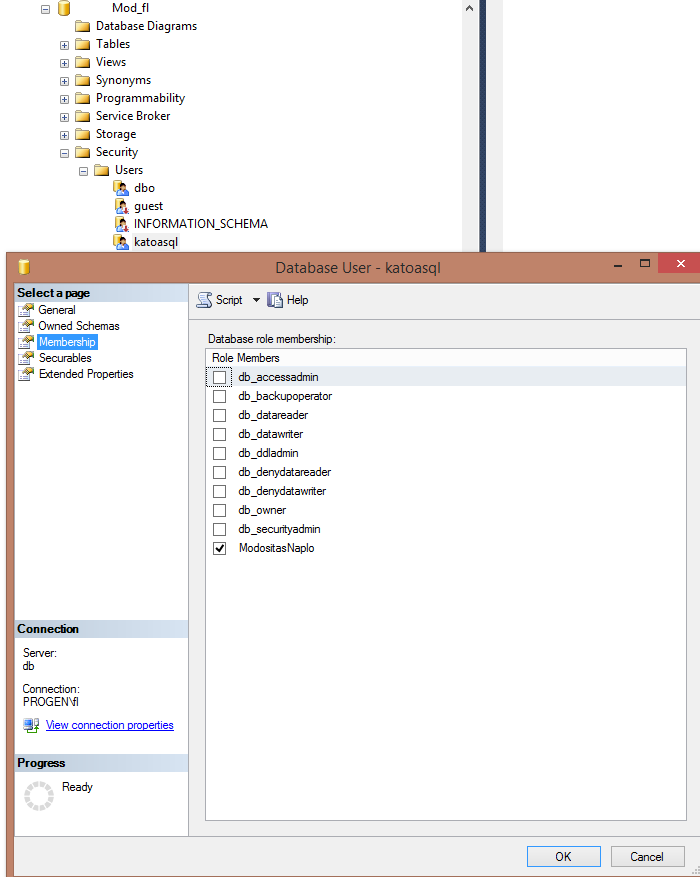Expand the Programmability node
The image size is (700, 877).
click(64, 99)
